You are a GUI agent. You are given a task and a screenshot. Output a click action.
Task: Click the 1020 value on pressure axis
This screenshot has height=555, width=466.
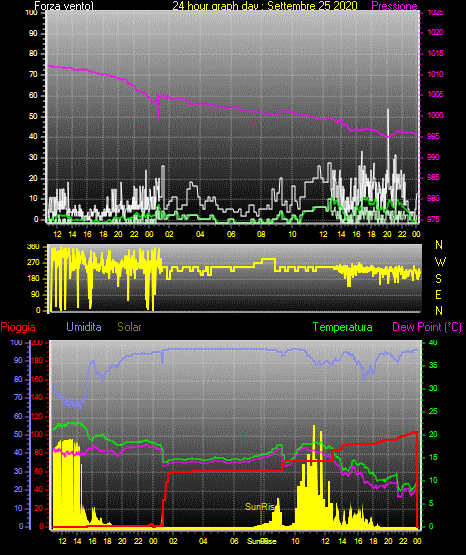[x=435, y=33]
